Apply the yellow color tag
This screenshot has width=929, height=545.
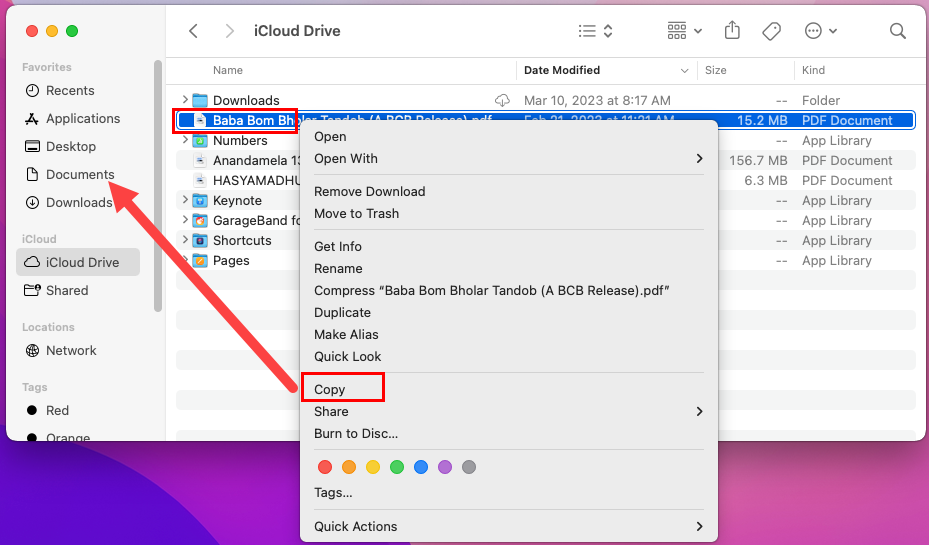pyautogui.click(x=373, y=467)
